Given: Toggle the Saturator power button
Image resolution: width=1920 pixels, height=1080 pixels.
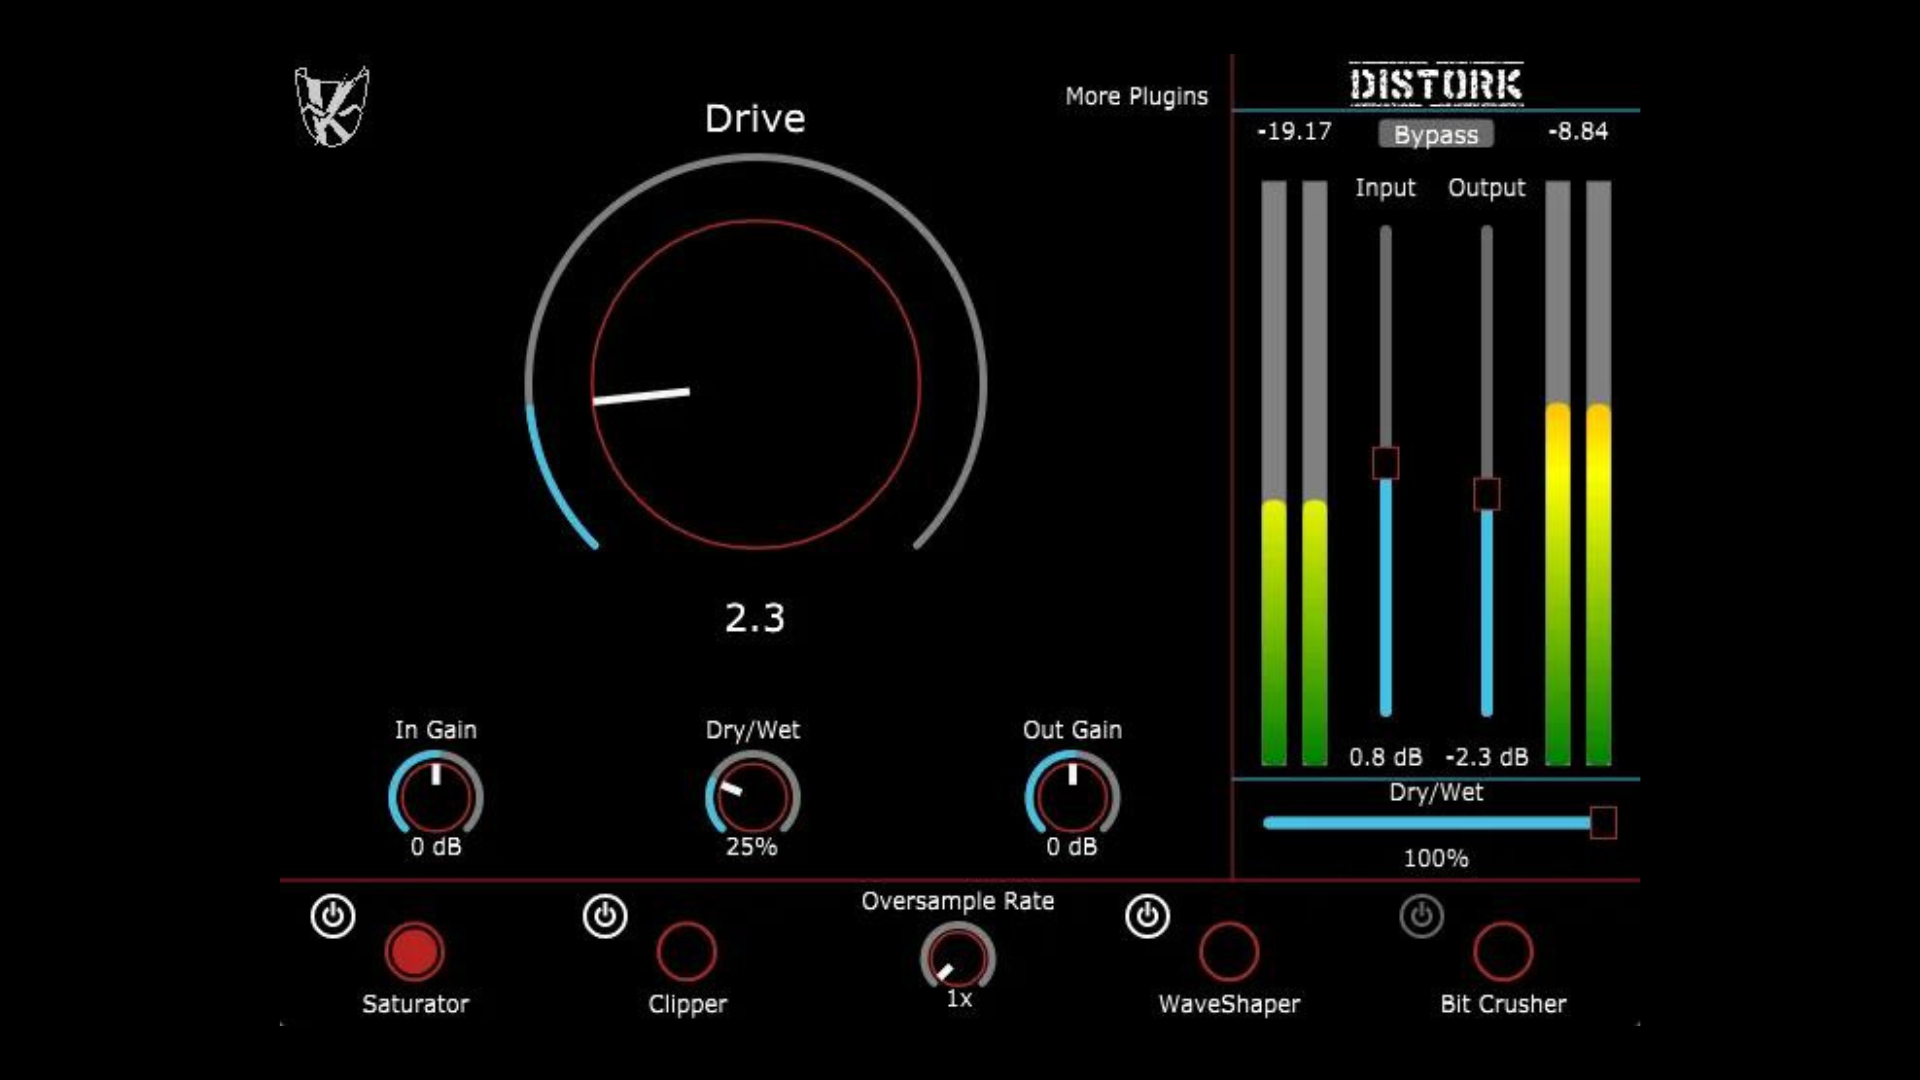Looking at the screenshot, I should 332,915.
